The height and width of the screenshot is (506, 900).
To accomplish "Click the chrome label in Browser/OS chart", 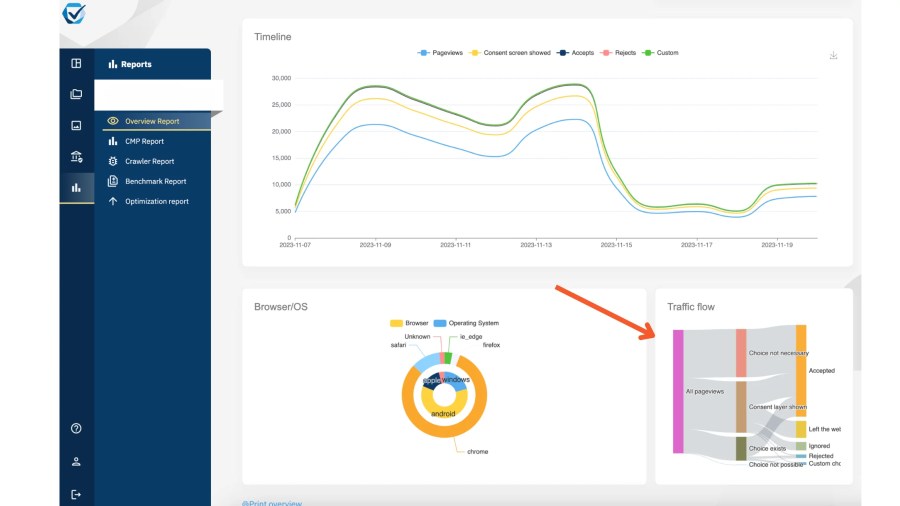I will pos(478,451).
